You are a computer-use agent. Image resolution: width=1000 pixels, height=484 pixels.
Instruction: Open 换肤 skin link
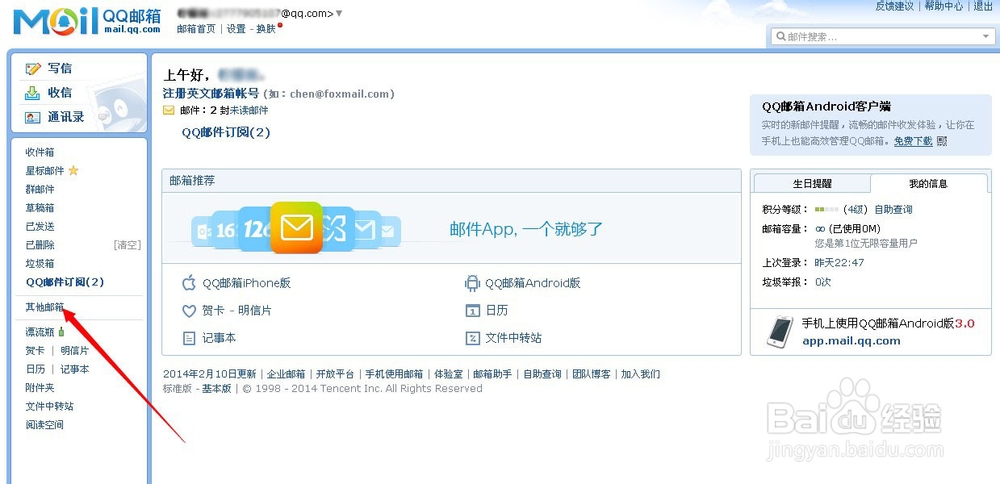coord(266,29)
